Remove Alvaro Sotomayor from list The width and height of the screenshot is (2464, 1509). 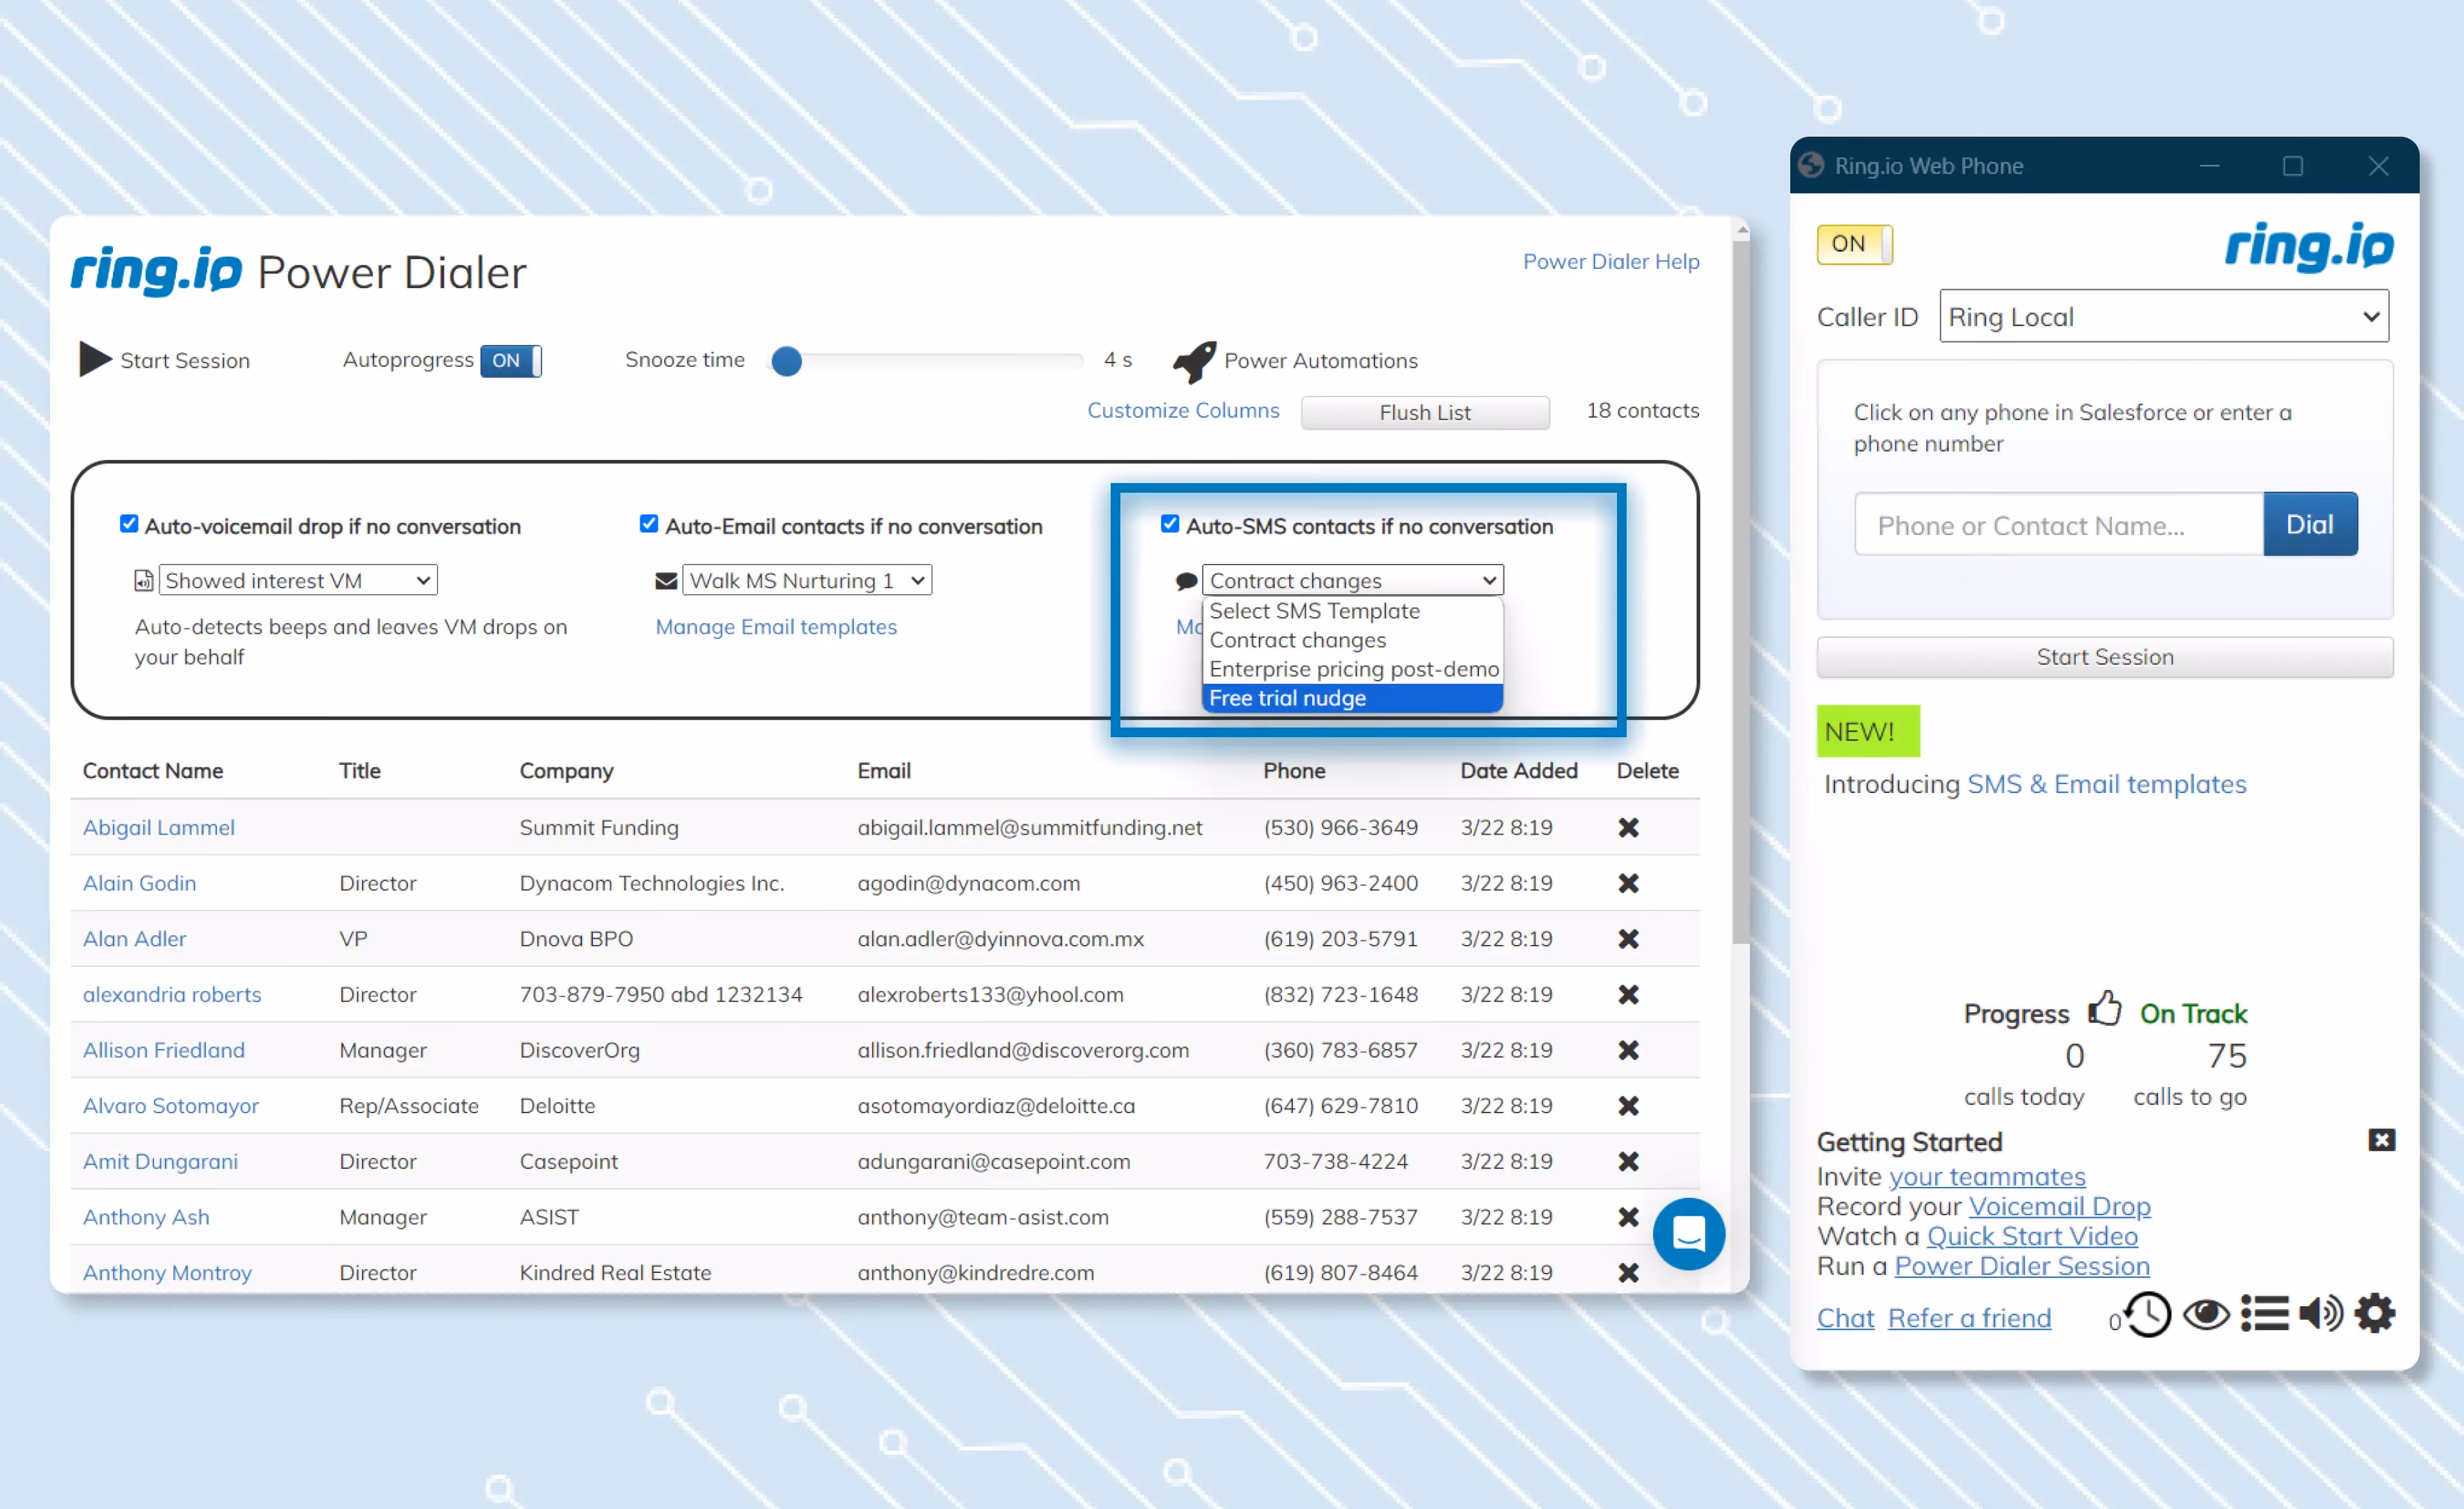click(1628, 1106)
